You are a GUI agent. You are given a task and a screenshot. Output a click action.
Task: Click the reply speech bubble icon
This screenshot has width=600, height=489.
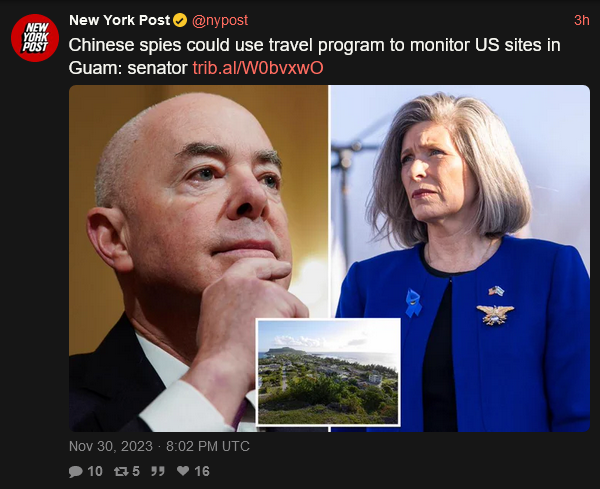[x=76, y=471]
